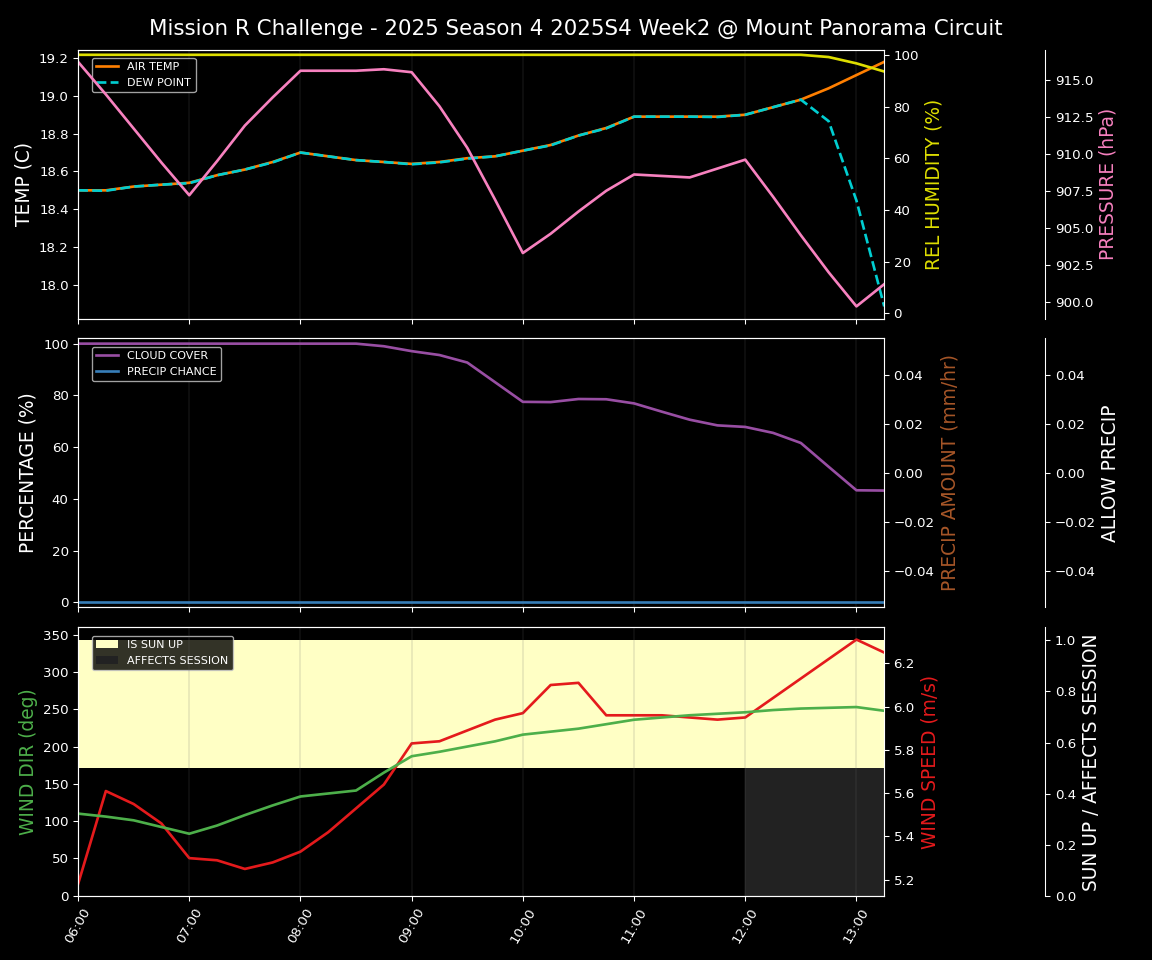Select the PRESSURE (hPa) axis label
Image resolution: width=1152 pixels, height=960 pixels.
pos(1107,185)
